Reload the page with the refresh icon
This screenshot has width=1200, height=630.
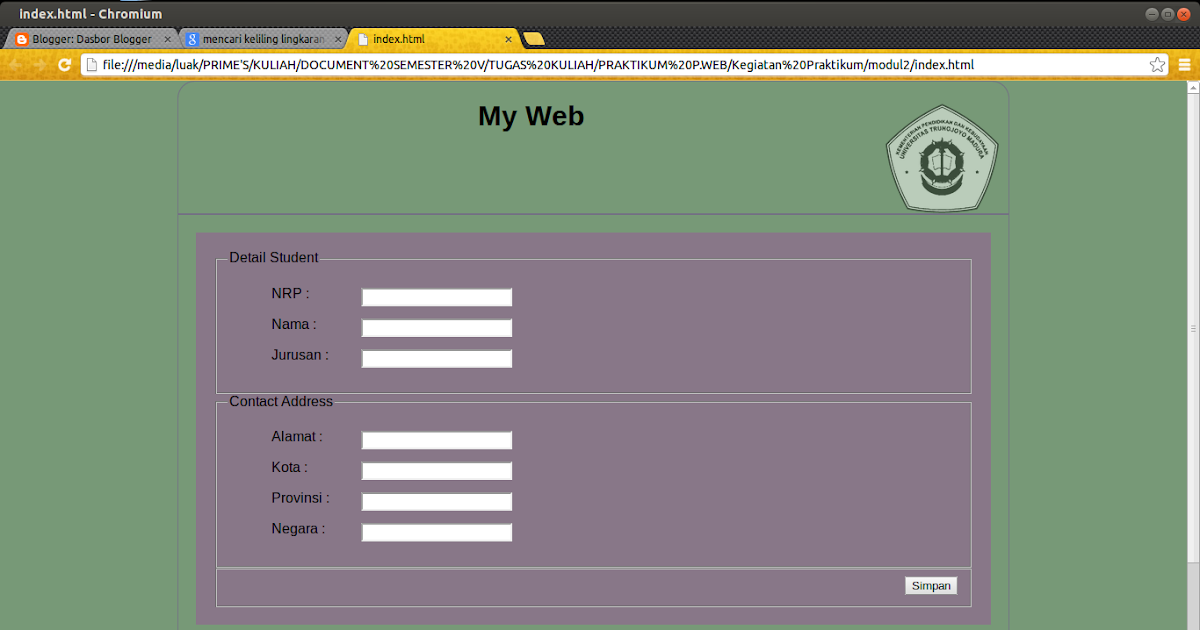(65, 65)
